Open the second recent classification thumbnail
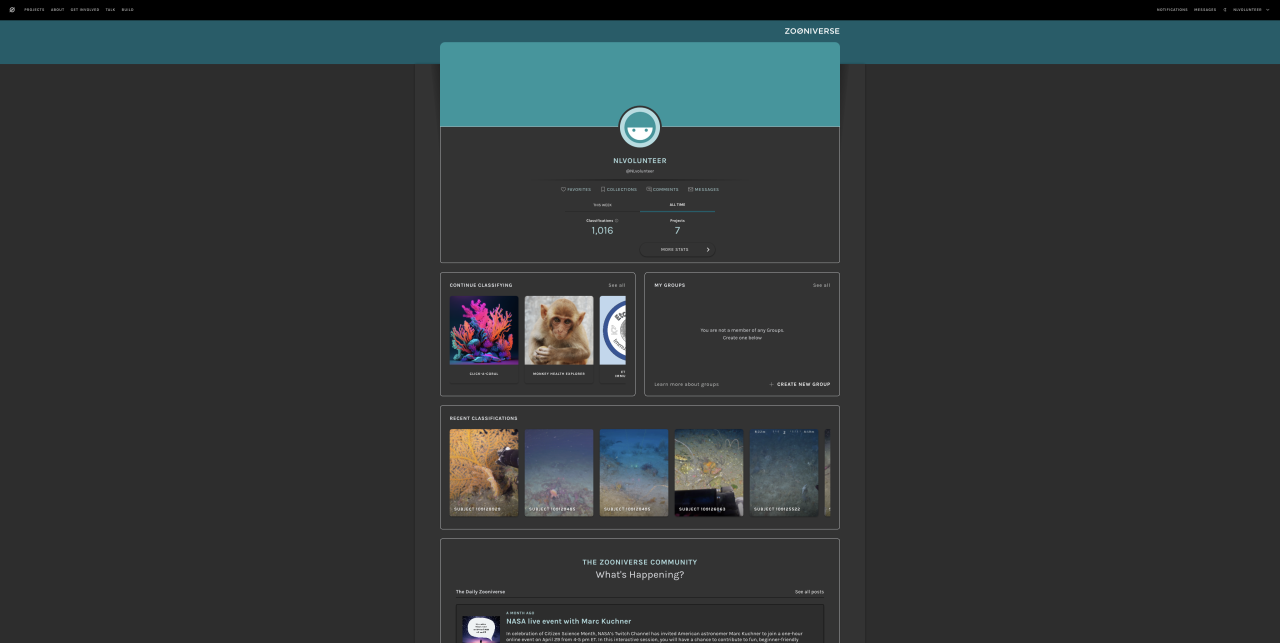1280x643 pixels. [559, 473]
